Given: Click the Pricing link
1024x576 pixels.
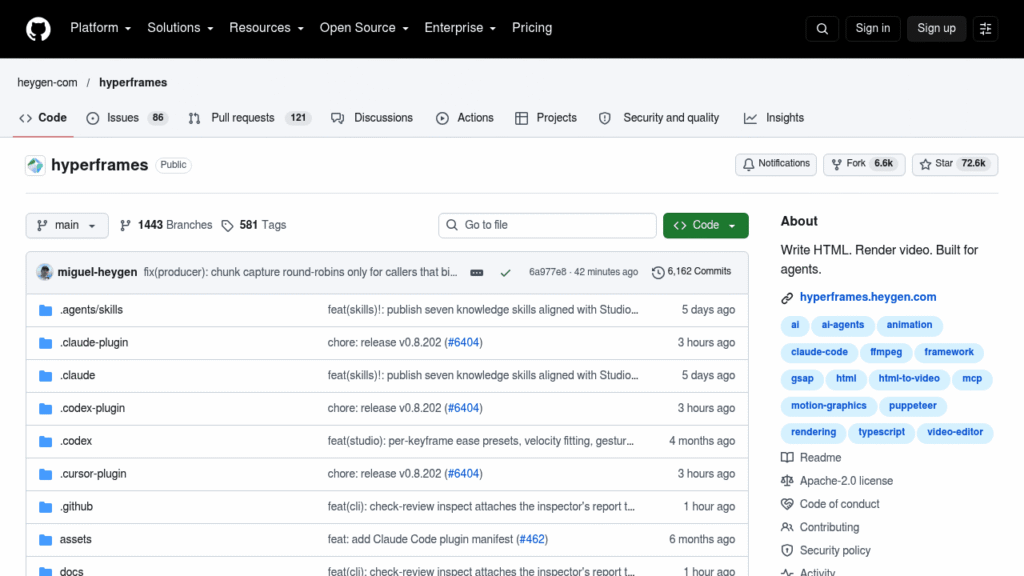Looking at the screenshot, I should (x=532, y=28).
